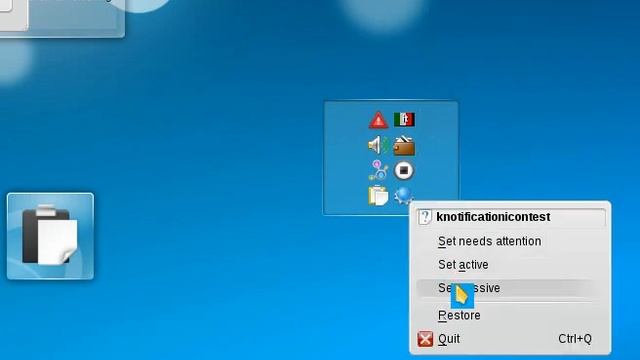Viewport: 640px width, 360px height.
Task: Click the knotificationicontest menu title
Action: (493, 217)
